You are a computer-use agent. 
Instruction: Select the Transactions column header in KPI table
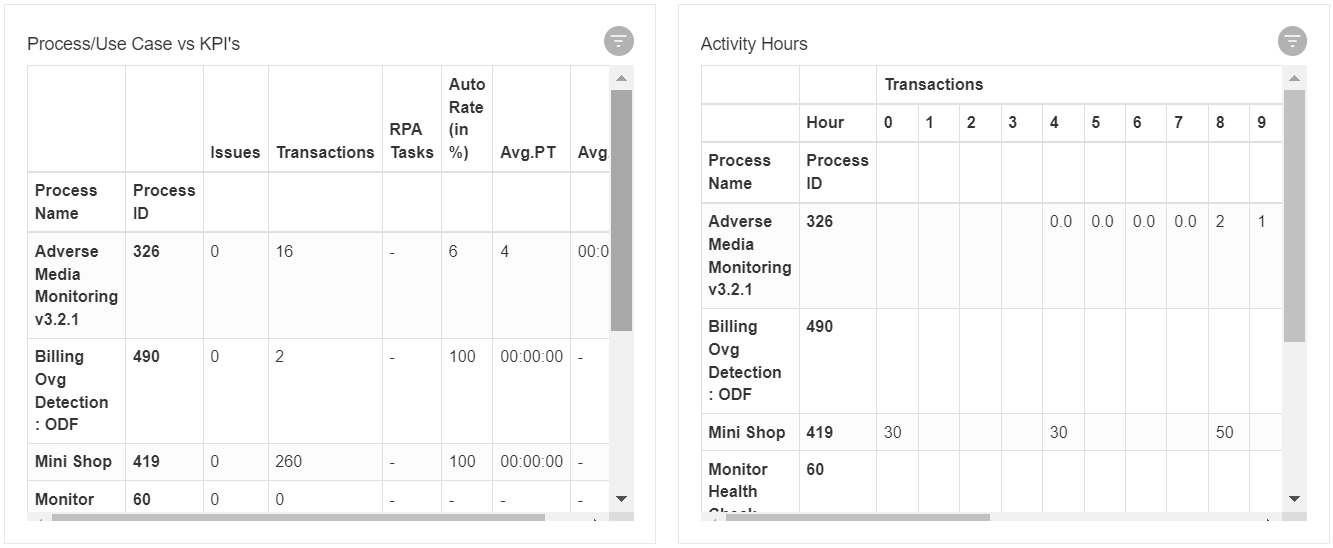pyautogui.click(x=325, y=152)
